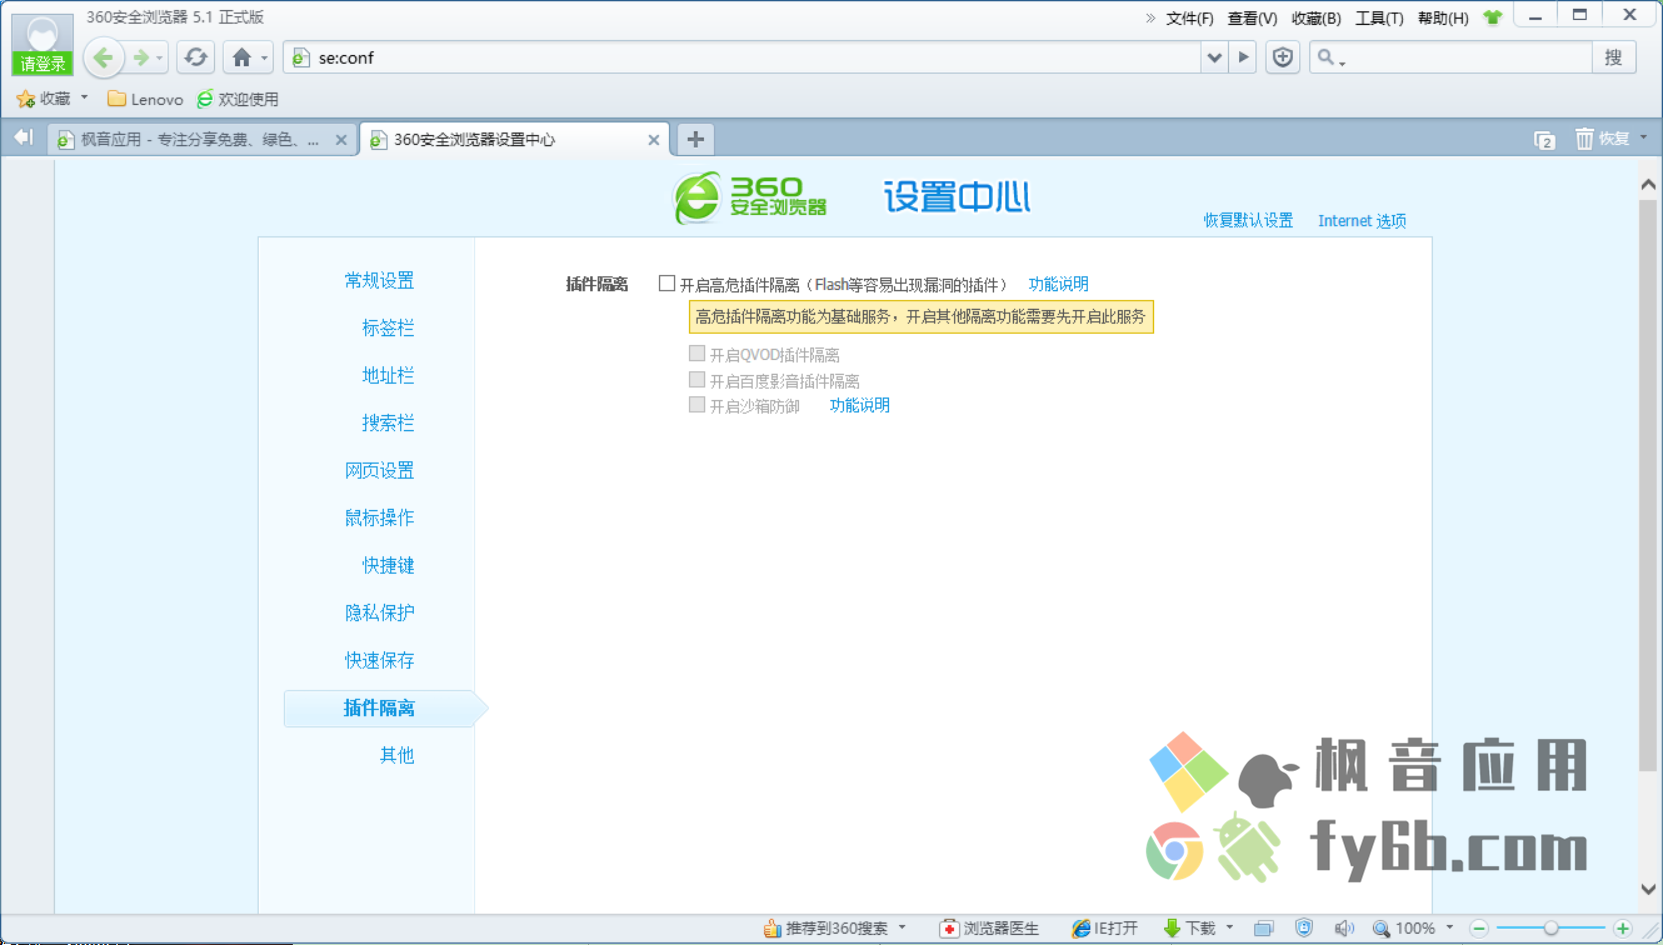Open the 工具(T) menu

(x=1379, y=18)
